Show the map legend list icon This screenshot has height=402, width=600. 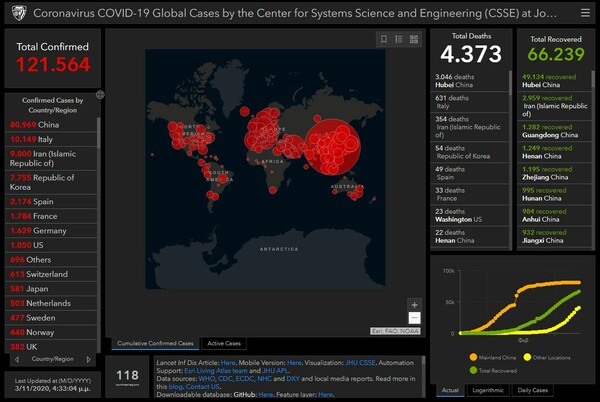[399, 39]
